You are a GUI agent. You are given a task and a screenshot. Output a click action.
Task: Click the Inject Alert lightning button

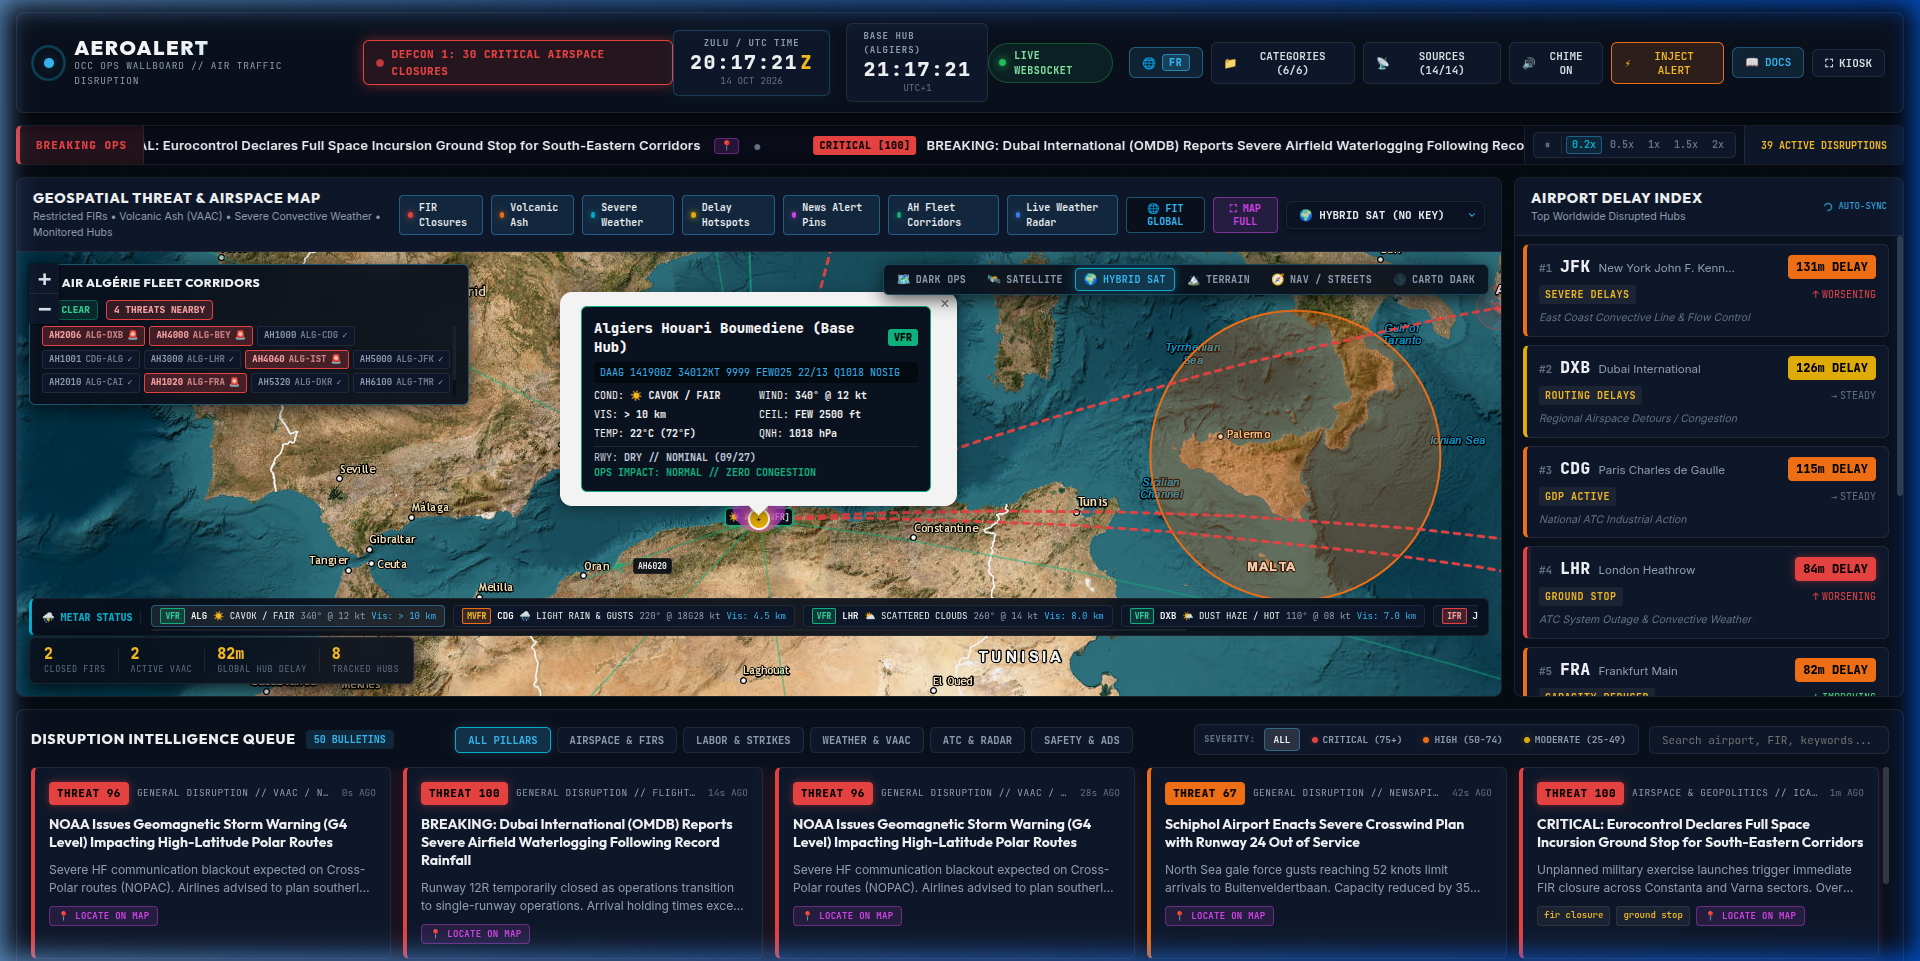point(1667,63)
